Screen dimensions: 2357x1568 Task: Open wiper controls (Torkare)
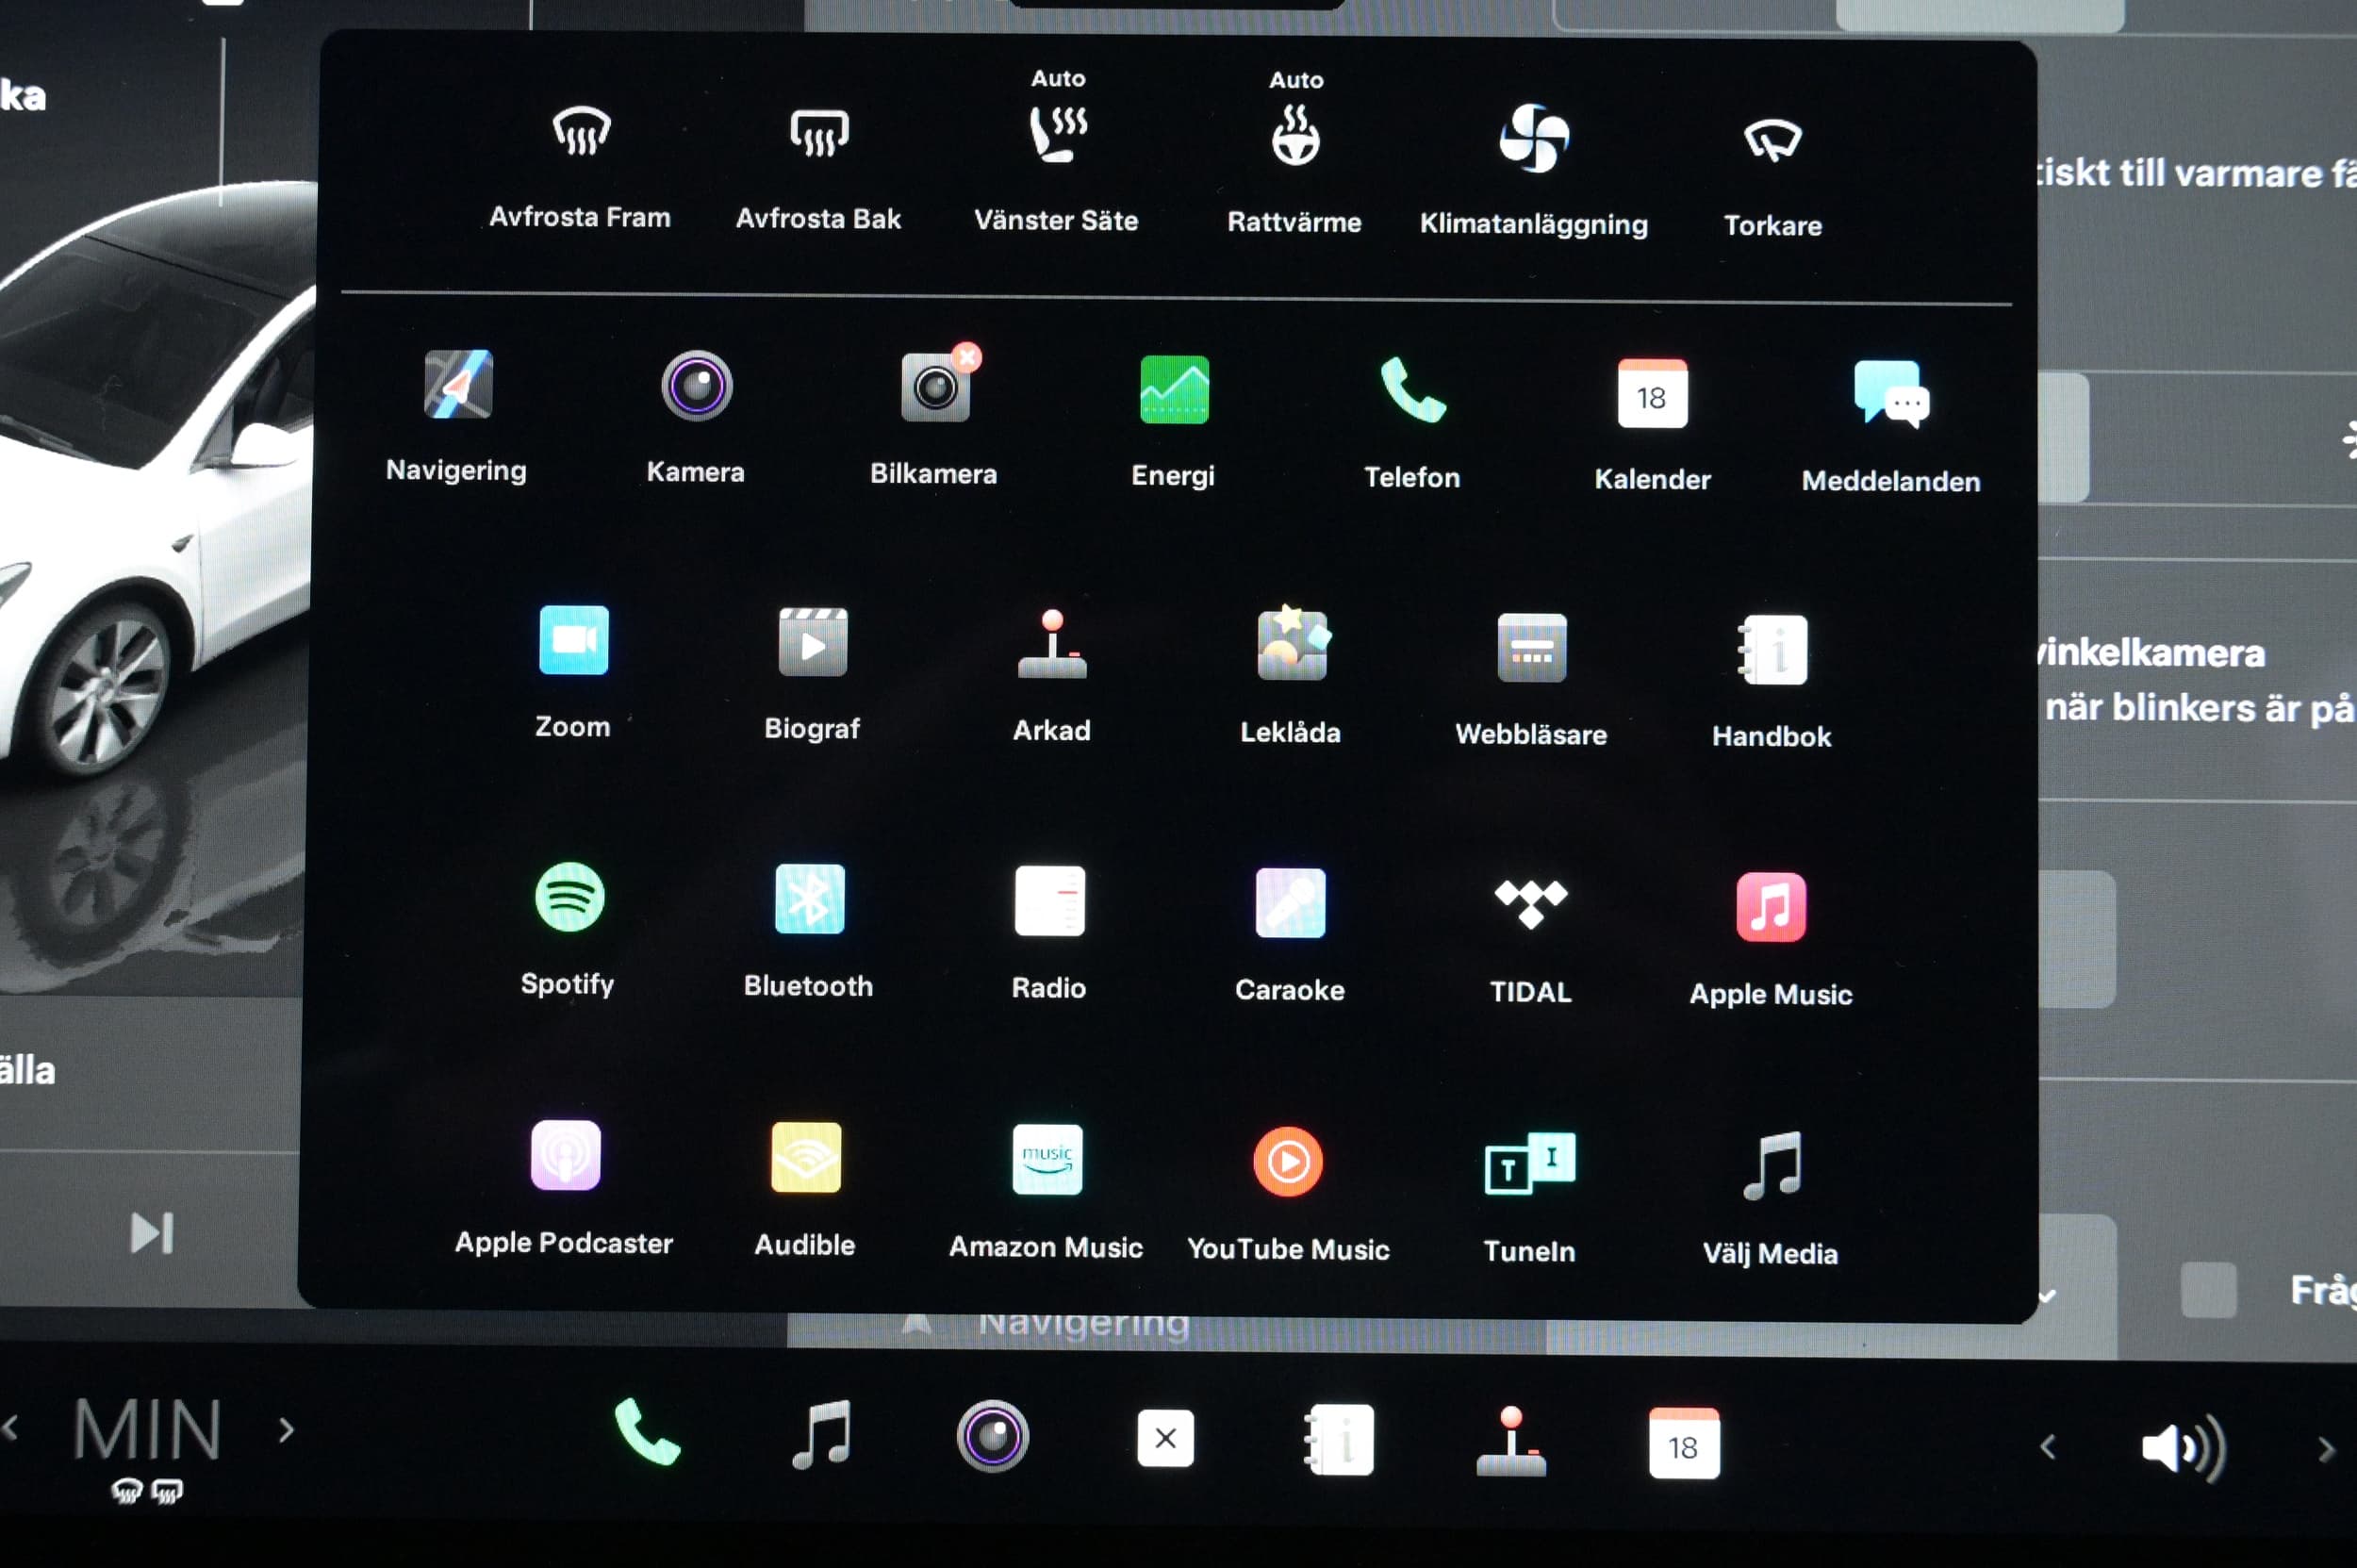1773,178
